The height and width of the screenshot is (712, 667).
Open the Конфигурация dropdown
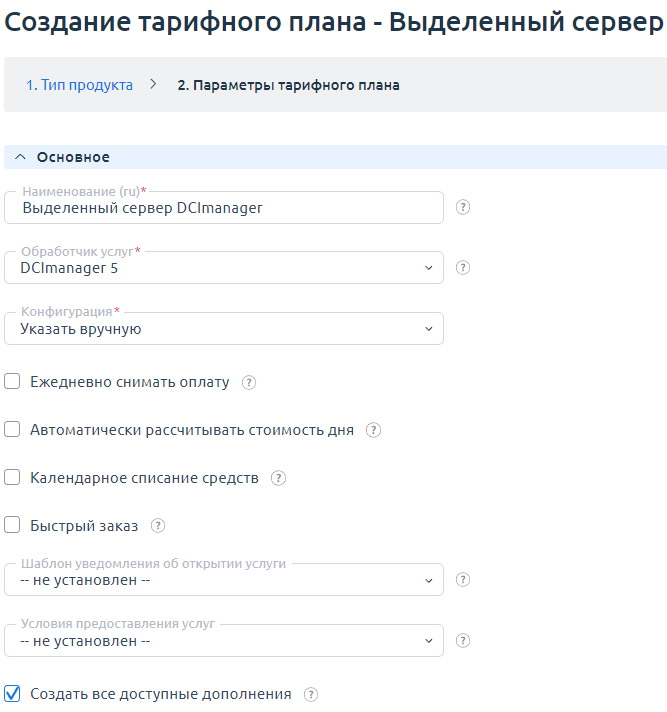224,328
